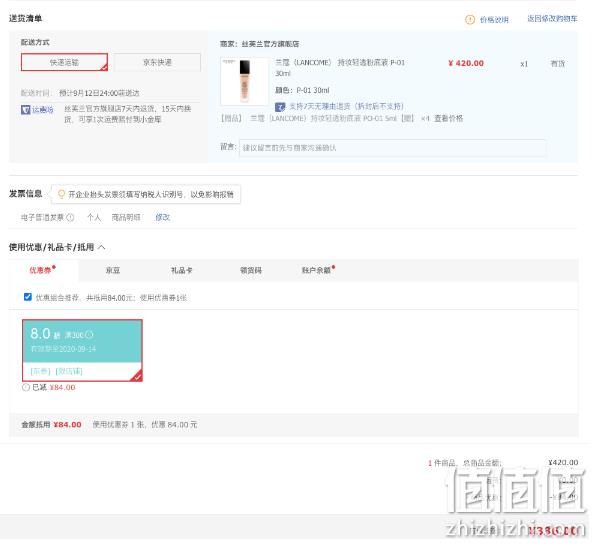The height and width of the screenshot is (546, 595).
Task: Click info icon beside electronic invoice
Action: point(70,217)
